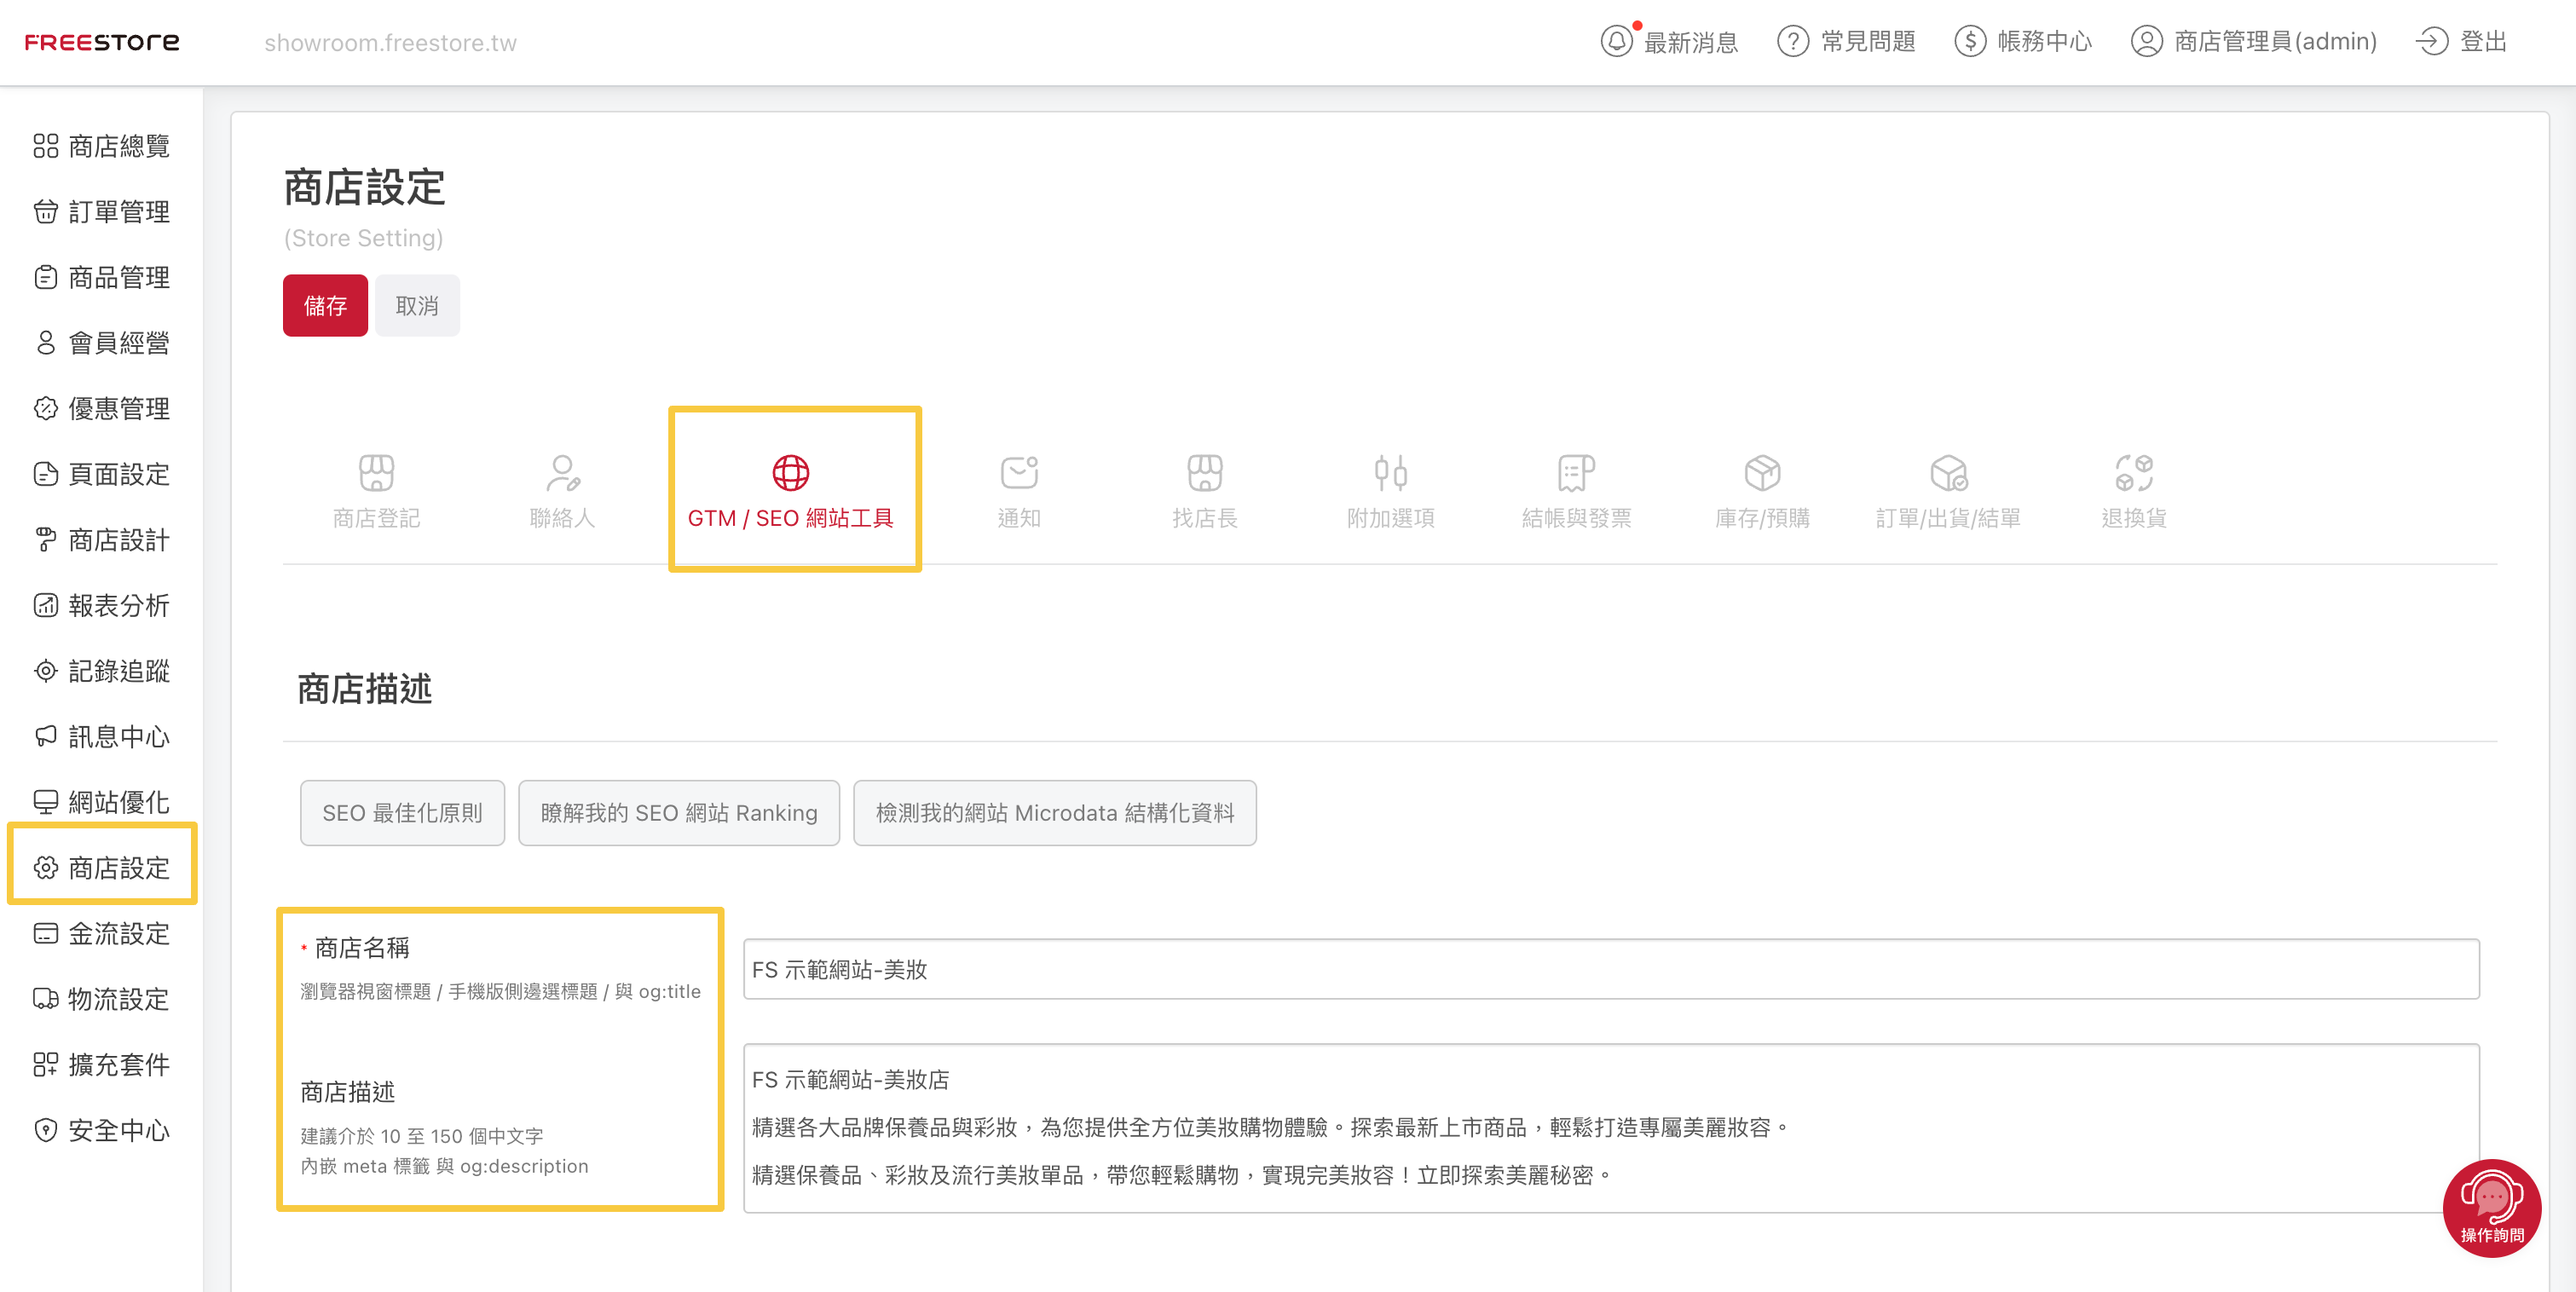Click the 最新消息 bell icon
Screen dimensions: 2576x1292
coord(1617,41)
